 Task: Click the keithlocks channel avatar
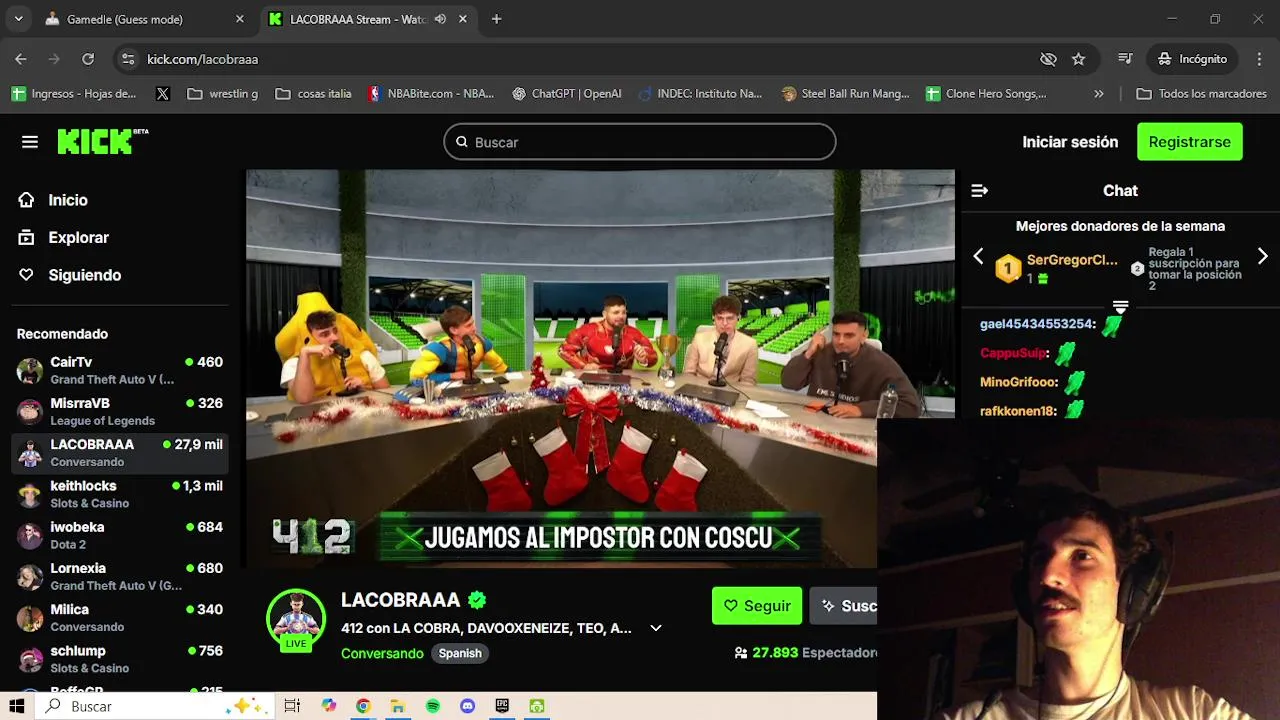(x=30, y=494)
